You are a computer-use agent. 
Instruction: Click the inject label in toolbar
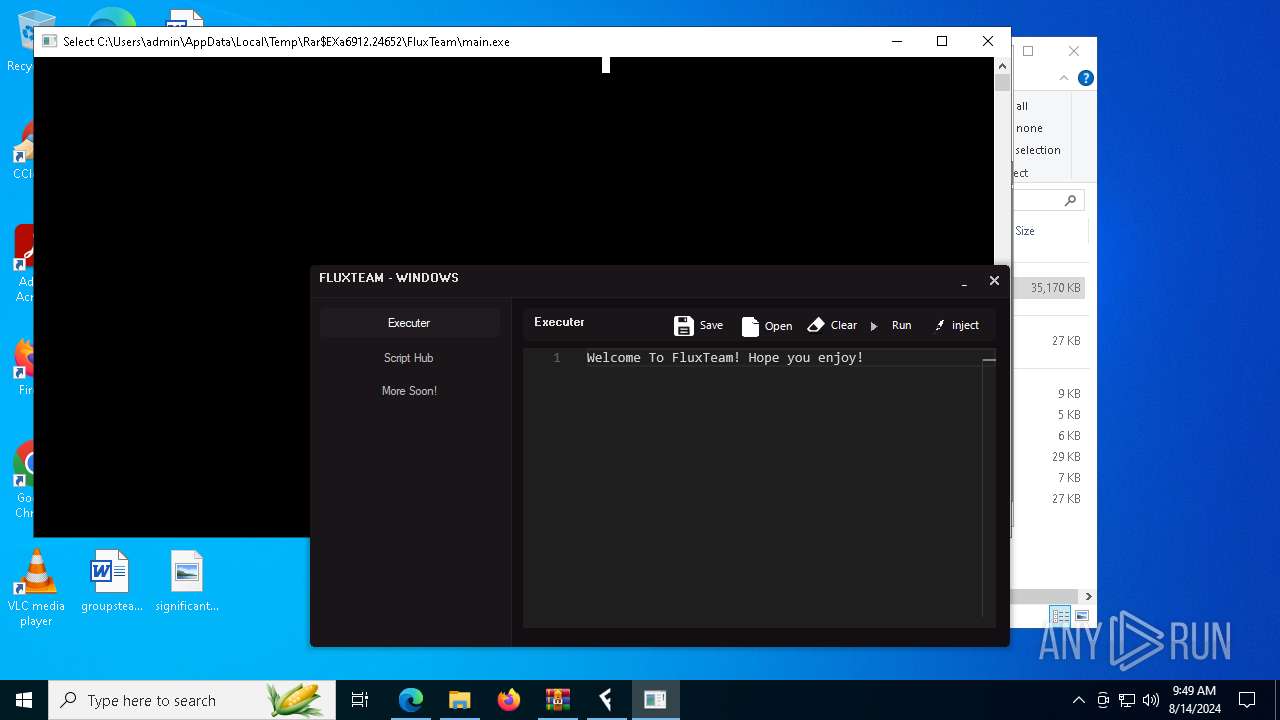[965, 325]
